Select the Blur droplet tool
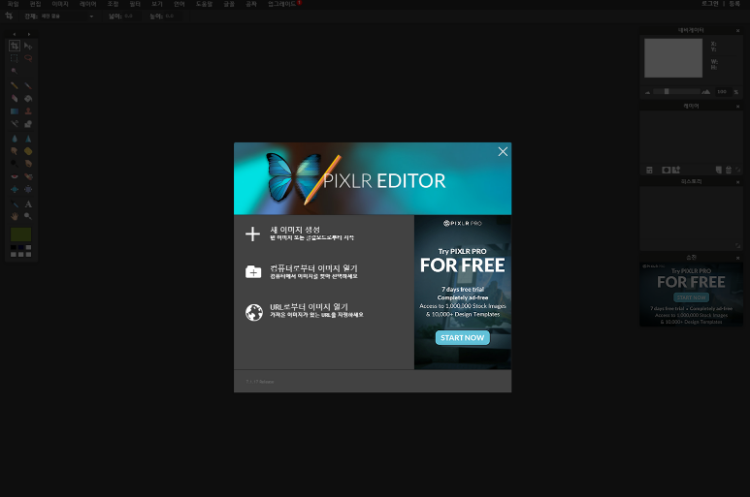 14,139
